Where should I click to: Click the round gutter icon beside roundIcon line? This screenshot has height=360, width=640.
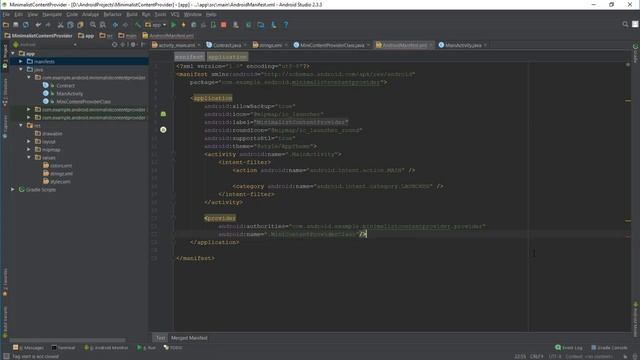(163, 130)
